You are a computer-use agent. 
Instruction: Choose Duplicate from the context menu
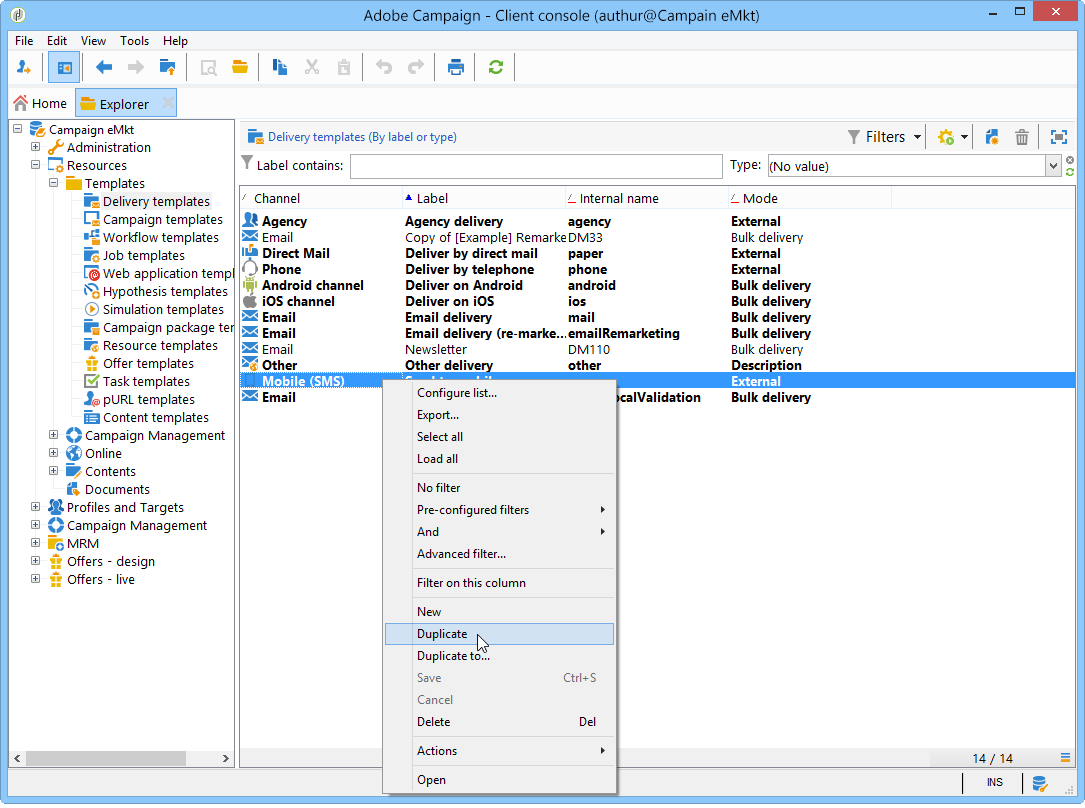click(x=442, y=634)
